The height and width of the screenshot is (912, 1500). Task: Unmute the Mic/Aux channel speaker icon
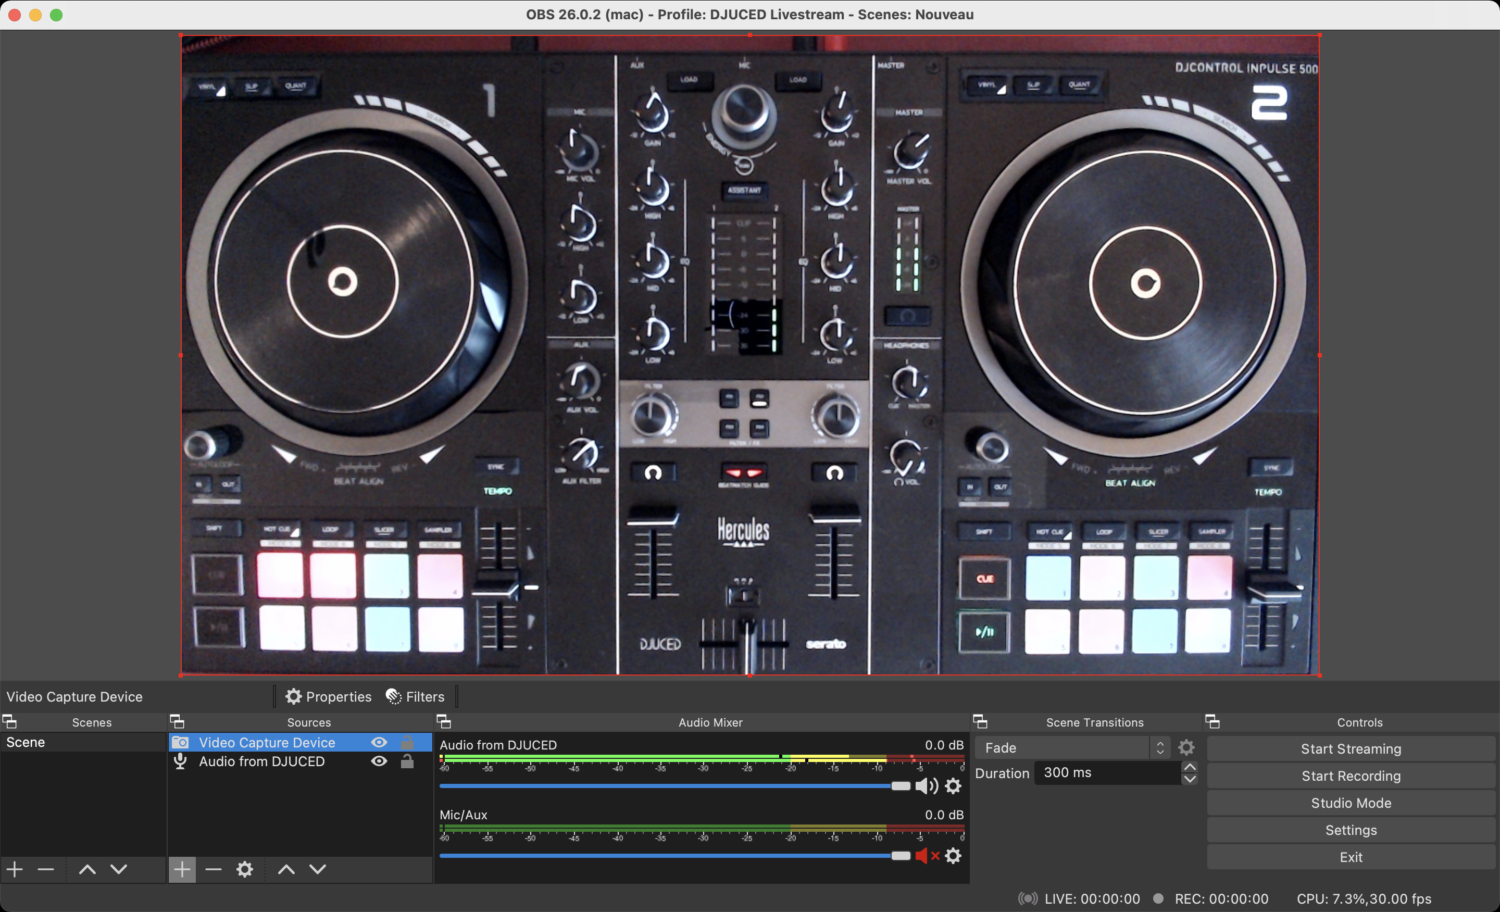(x=921, y=856)
